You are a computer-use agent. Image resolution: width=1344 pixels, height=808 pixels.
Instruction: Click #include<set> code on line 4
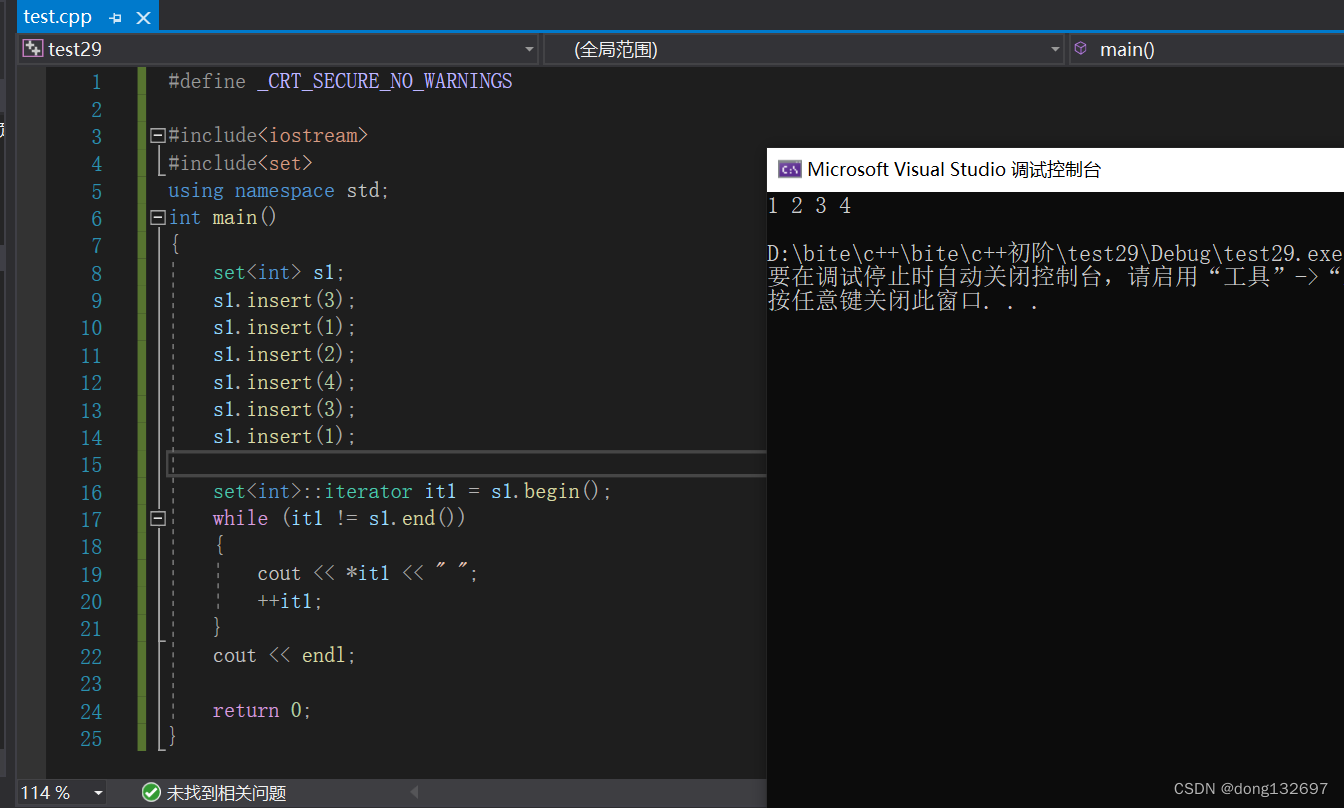point(240,163)
